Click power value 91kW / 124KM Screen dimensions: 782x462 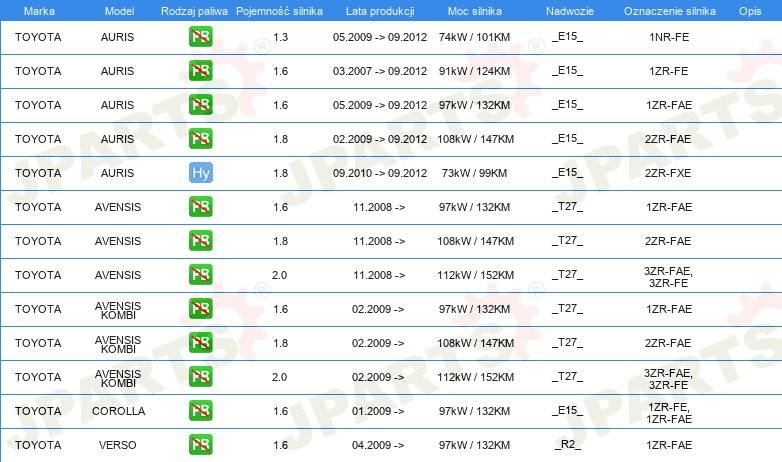474,71
